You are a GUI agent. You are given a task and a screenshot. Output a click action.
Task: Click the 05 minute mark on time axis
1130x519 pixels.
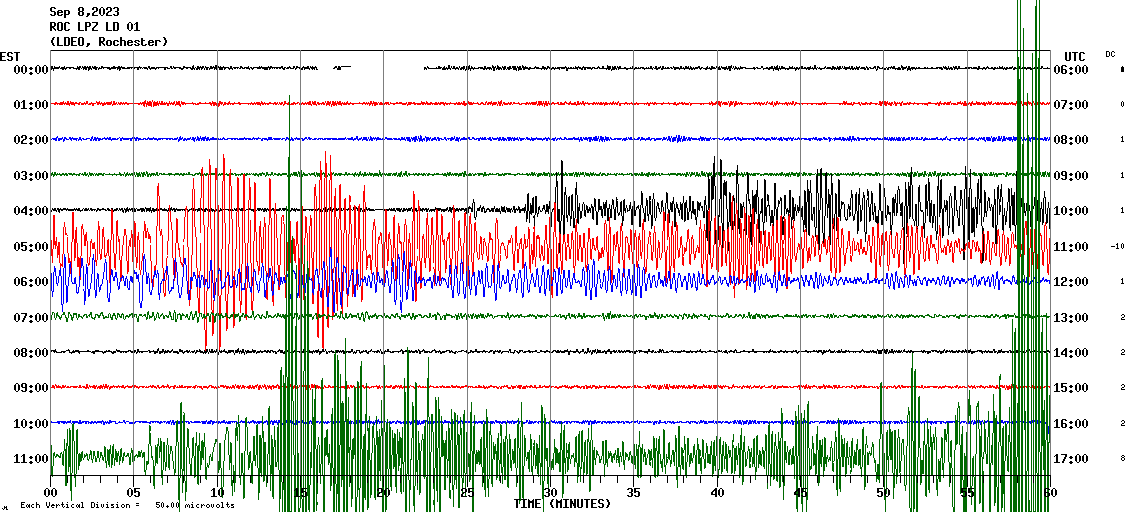coord(134,493)
